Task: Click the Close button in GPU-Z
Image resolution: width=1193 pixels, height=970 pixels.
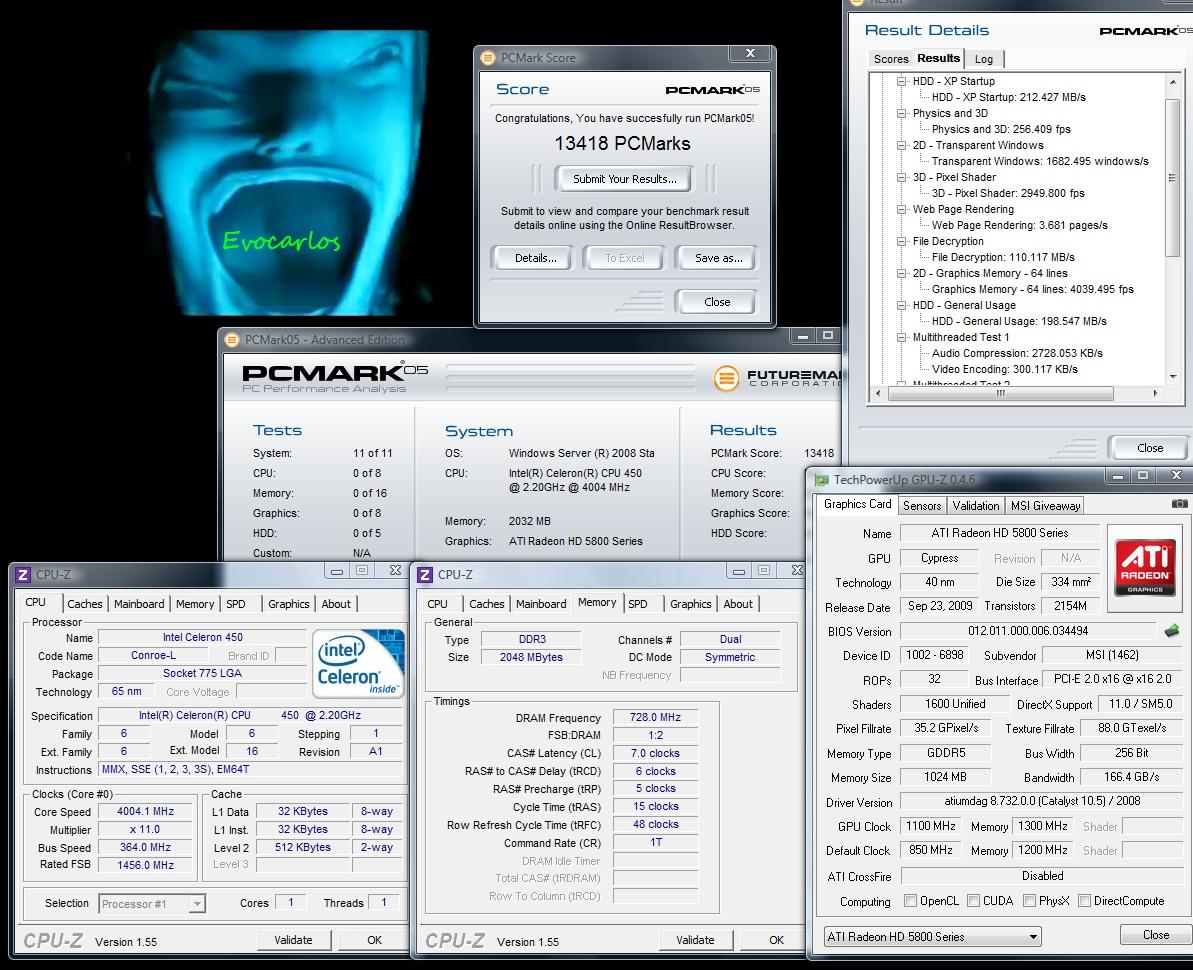Action: pos(1155,934)
